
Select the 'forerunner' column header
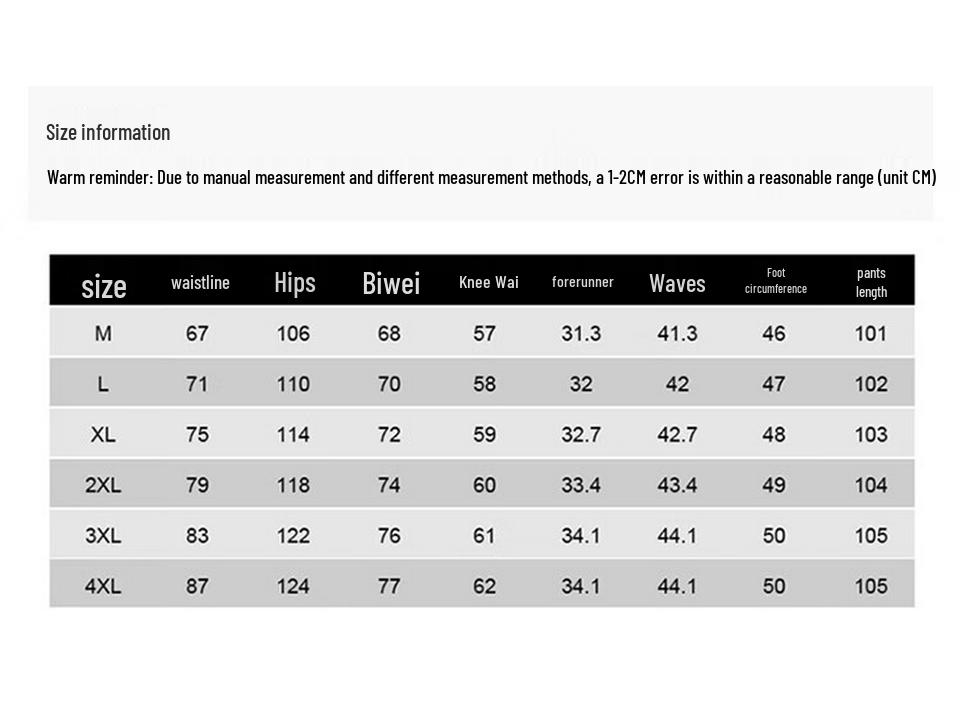582,283
